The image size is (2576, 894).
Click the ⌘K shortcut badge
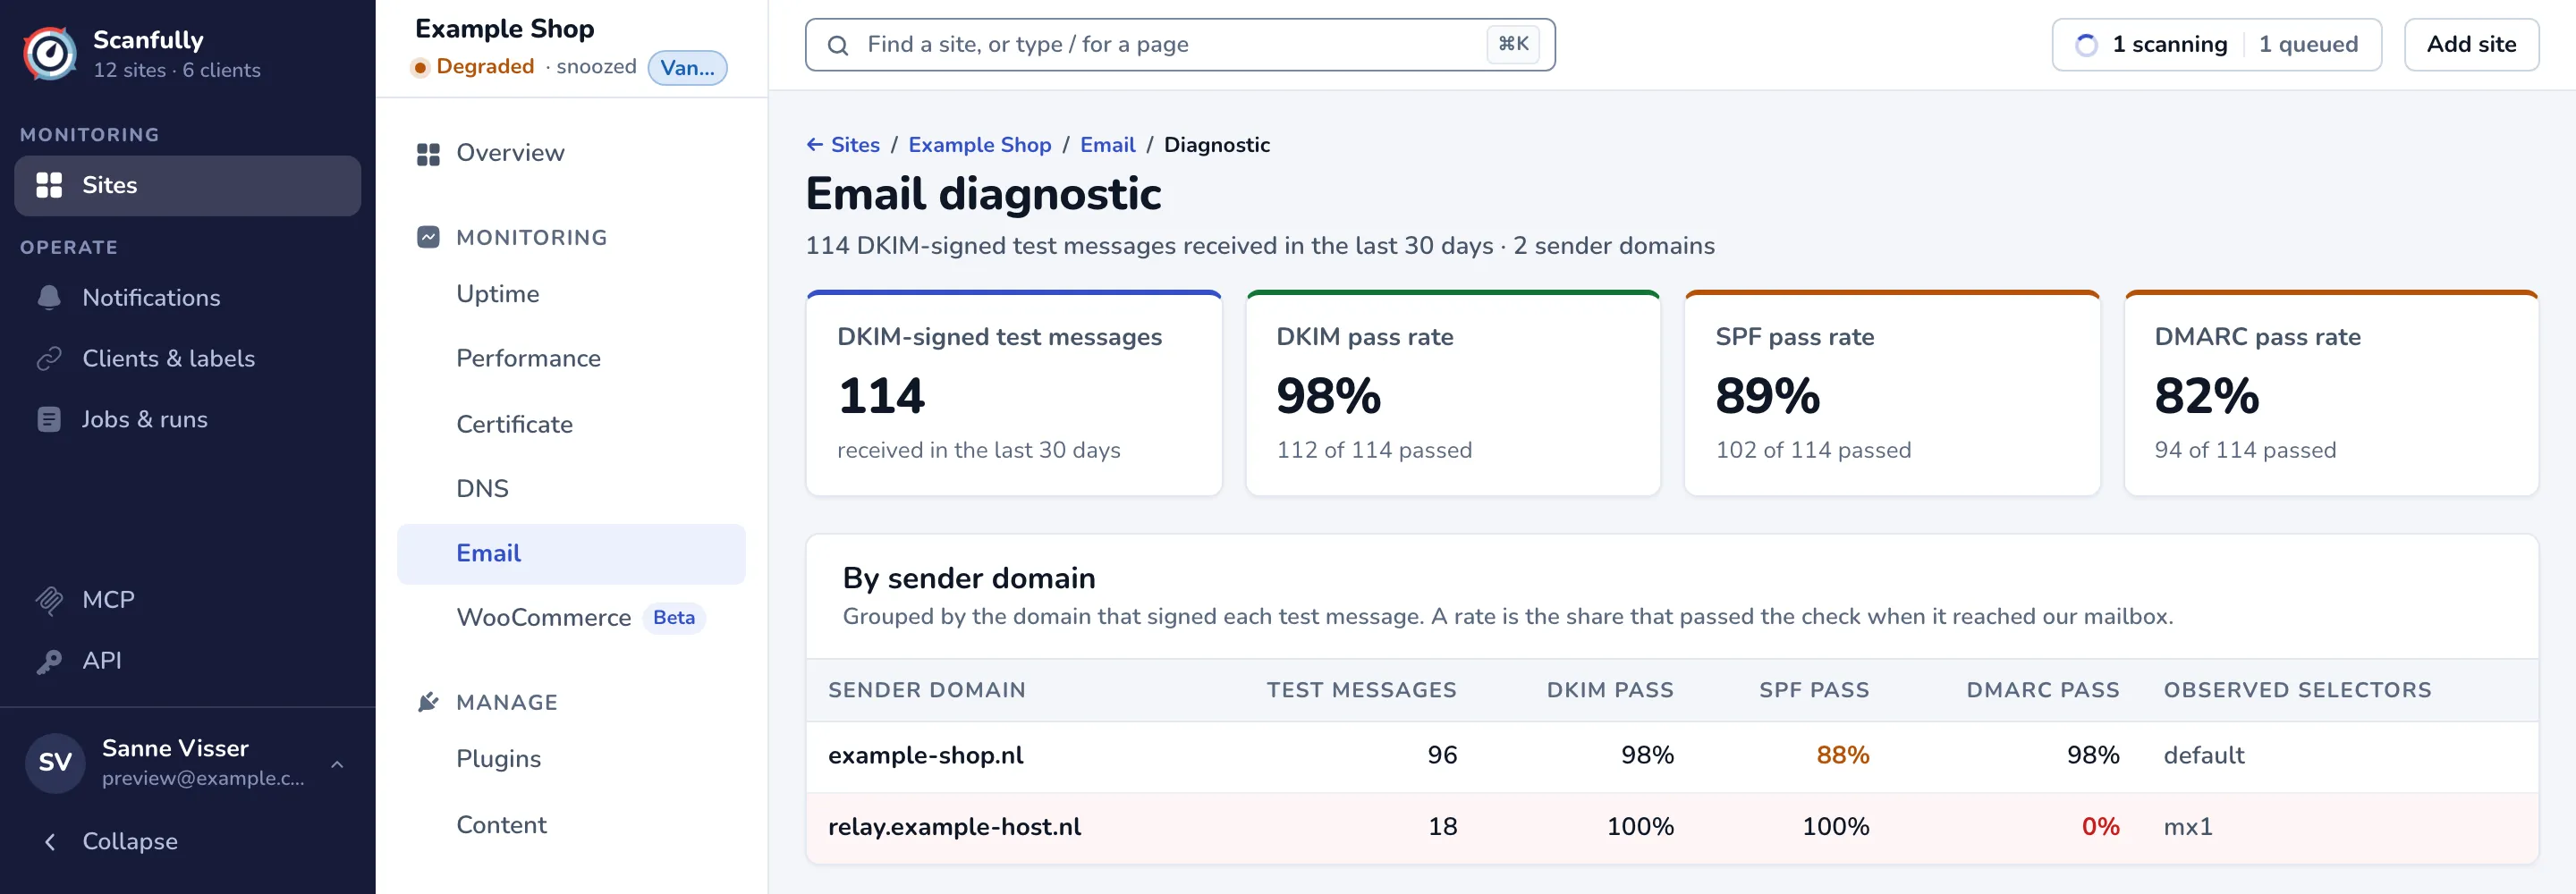pos(1513,44)
